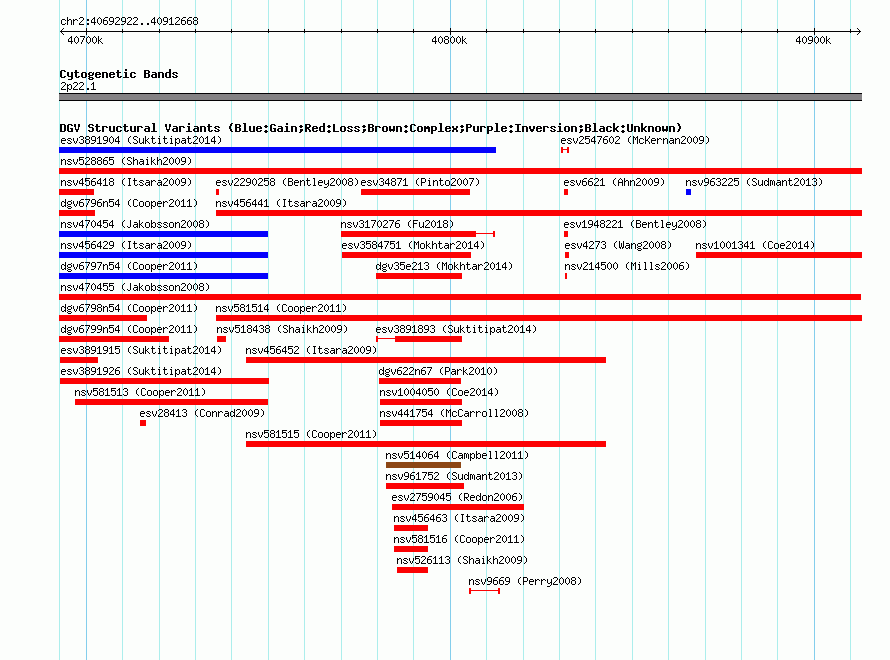Click the 40700k ruler position label
The image size is (890, 660).
[x=85, y=40]
